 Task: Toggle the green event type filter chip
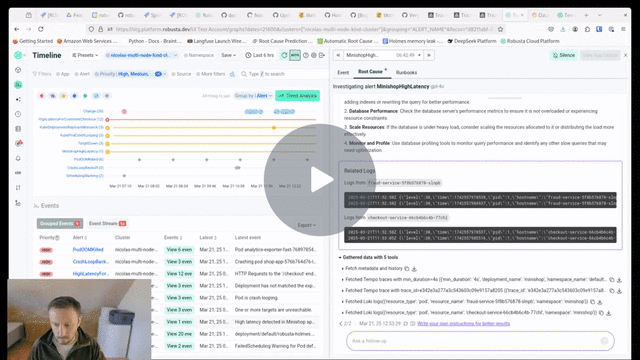pos(85,96)
